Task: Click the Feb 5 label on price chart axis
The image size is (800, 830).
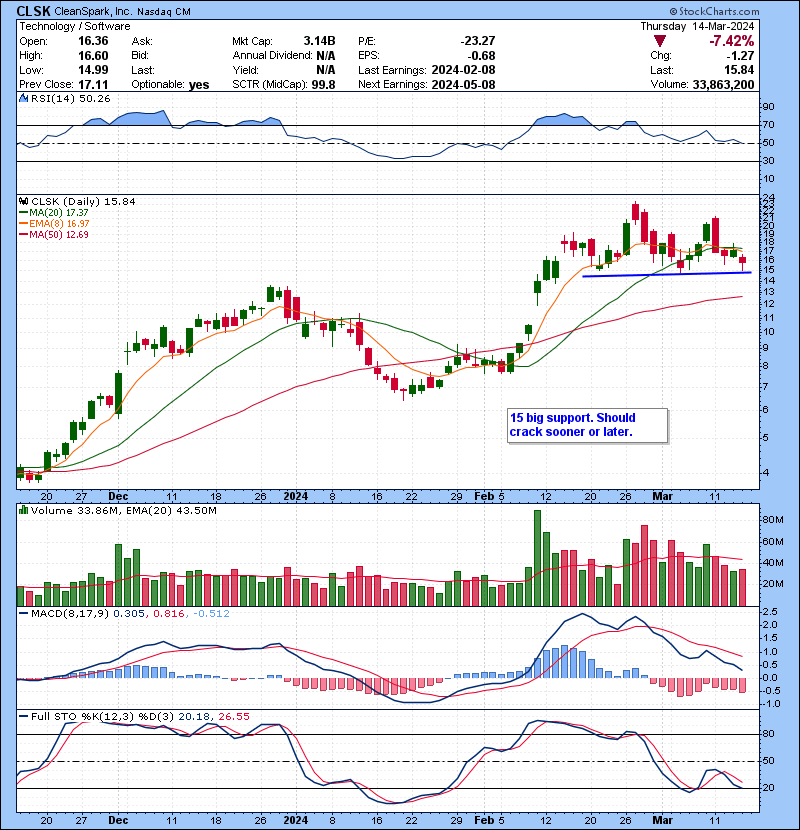Action: coord(489,496)
